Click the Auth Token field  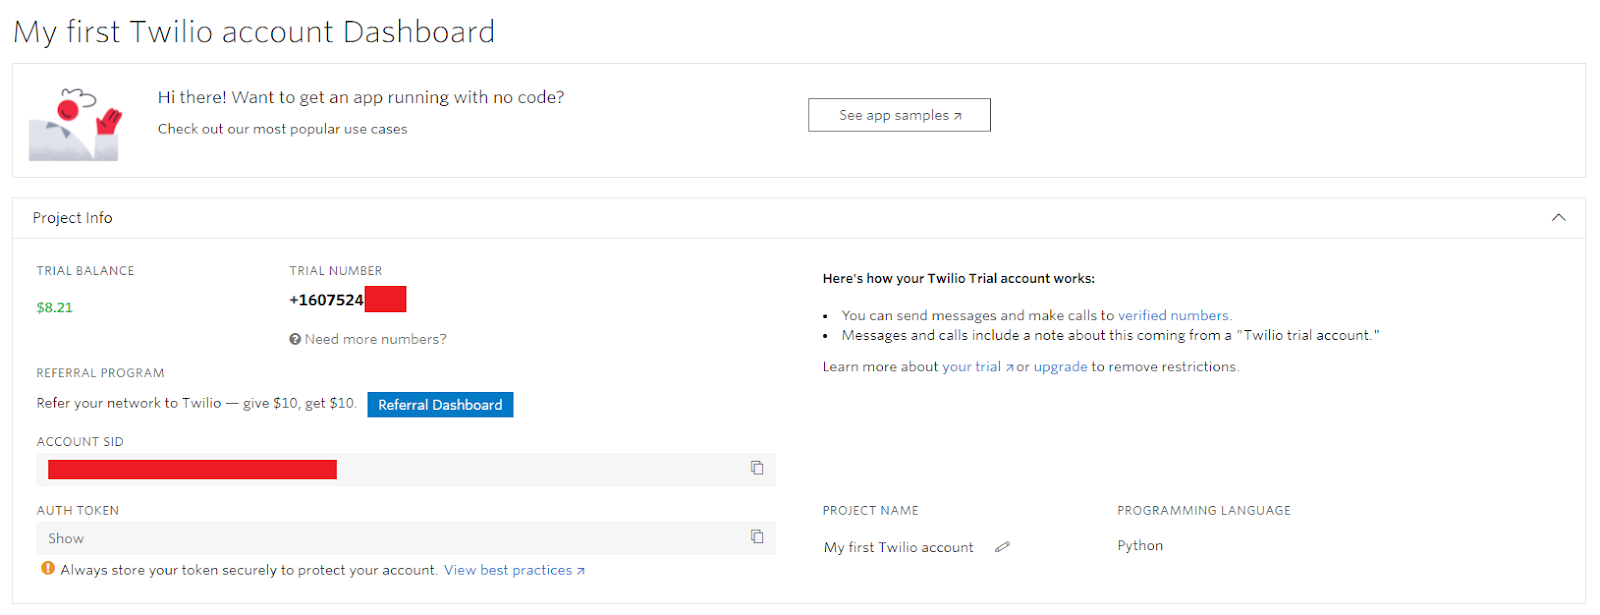406,538
